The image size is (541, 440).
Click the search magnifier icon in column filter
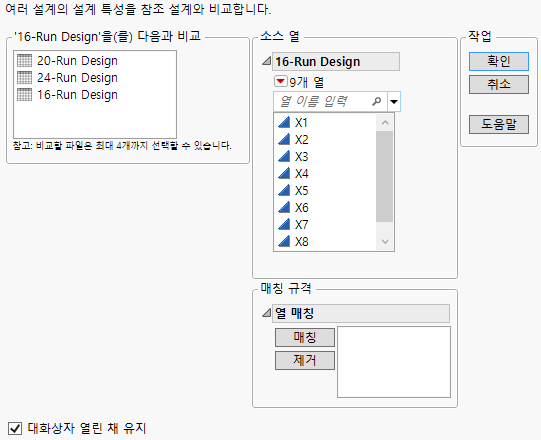[377, 101]
